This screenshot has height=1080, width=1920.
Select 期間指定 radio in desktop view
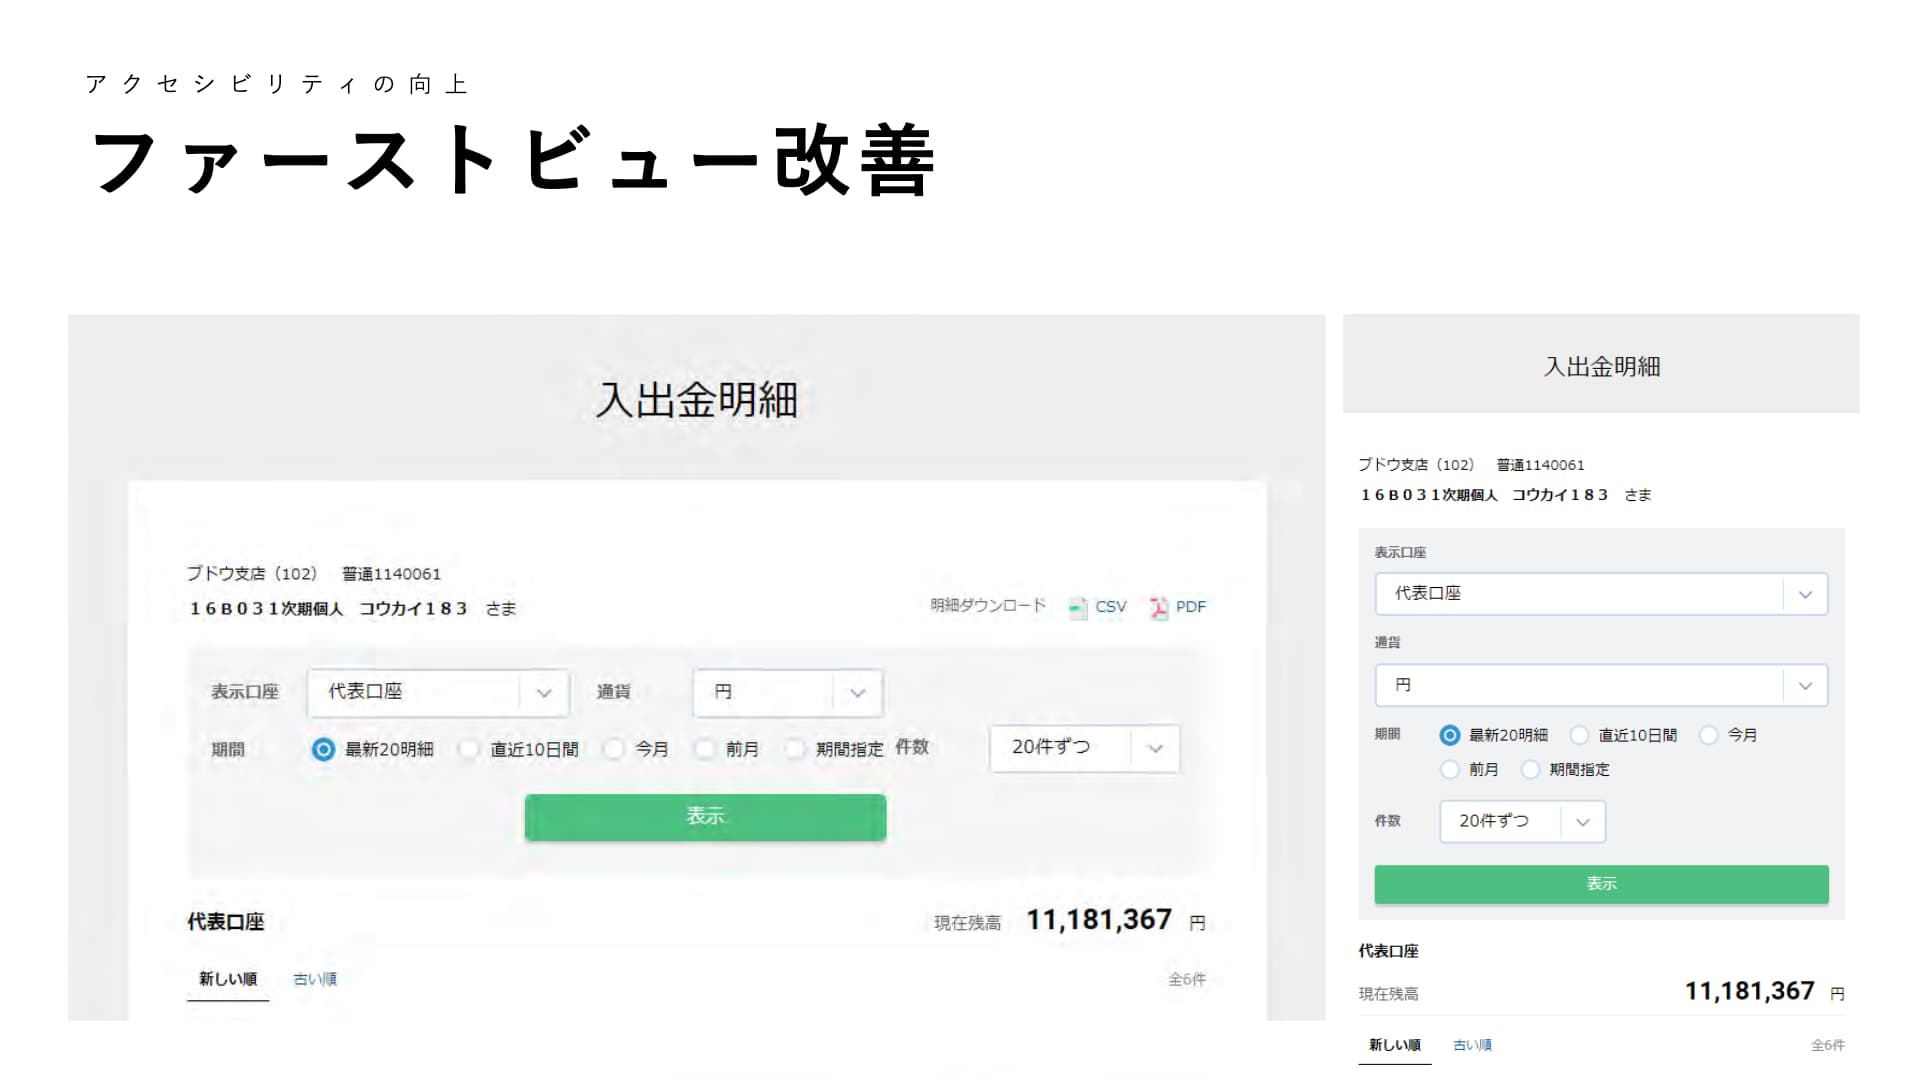(x=795, y=749)
